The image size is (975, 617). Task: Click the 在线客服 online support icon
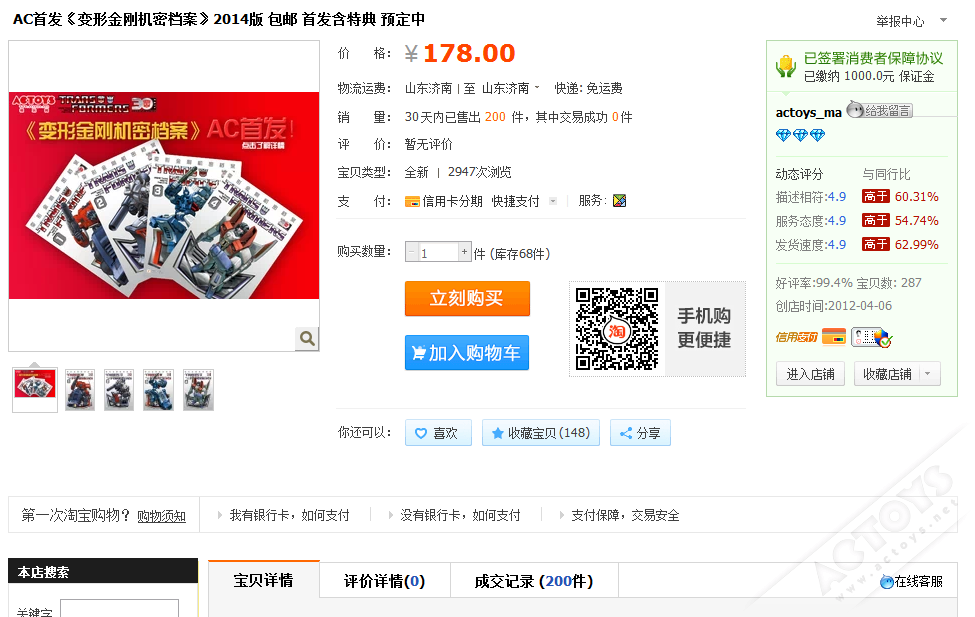click(887, 582)
